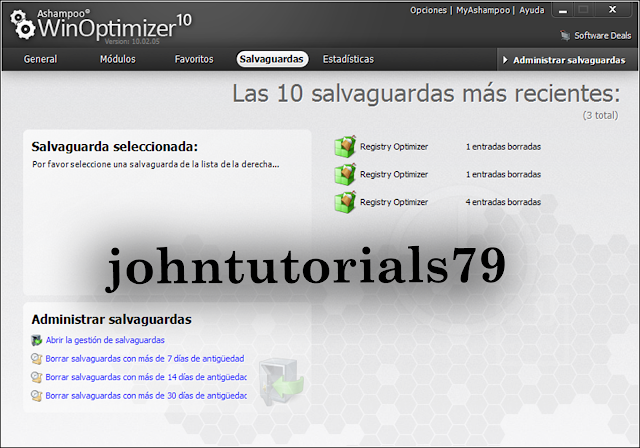Screen dimensions: 640x448
Task: Click the 'Version: 10.02.05' text
Action: (132, 41)
